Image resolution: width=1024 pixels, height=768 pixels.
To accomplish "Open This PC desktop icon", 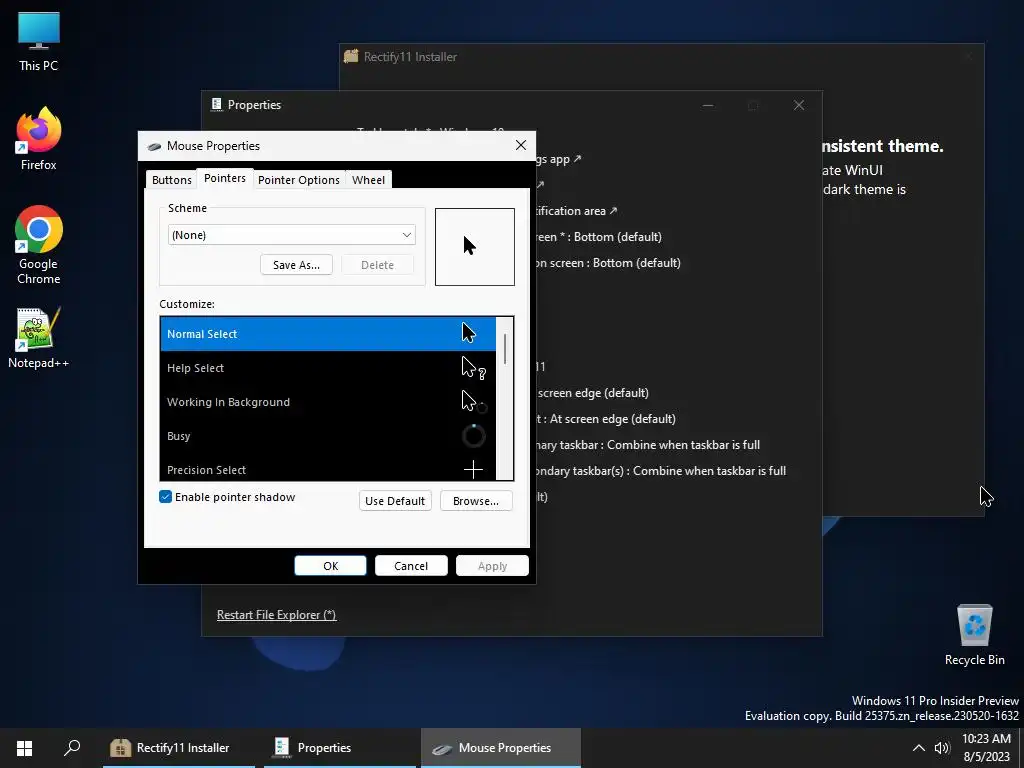I will (x=39, y=42).
